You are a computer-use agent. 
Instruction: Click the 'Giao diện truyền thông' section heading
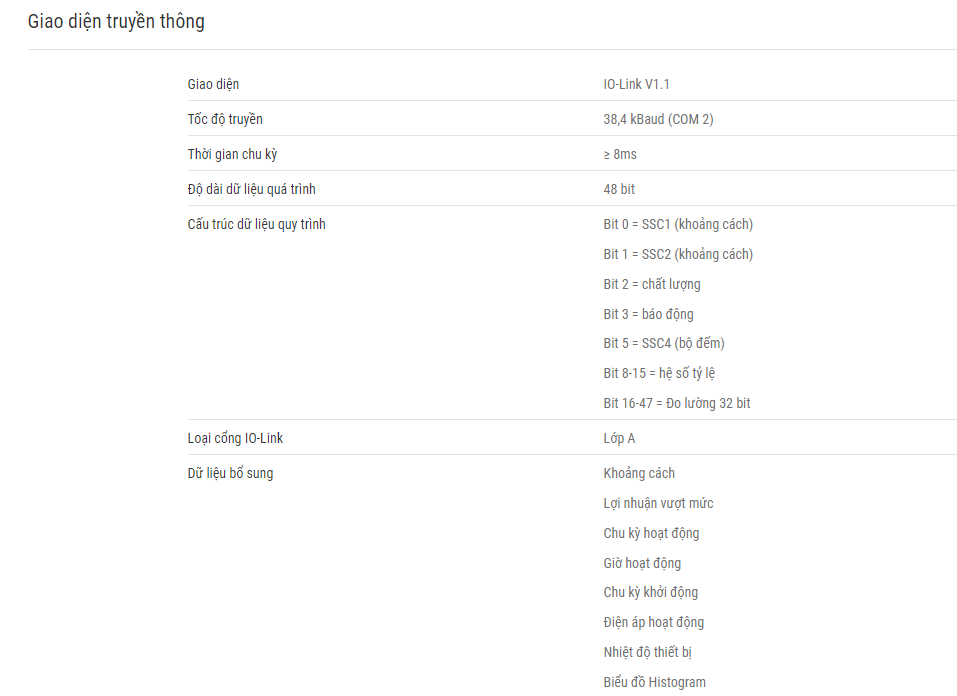pos(116,21)
